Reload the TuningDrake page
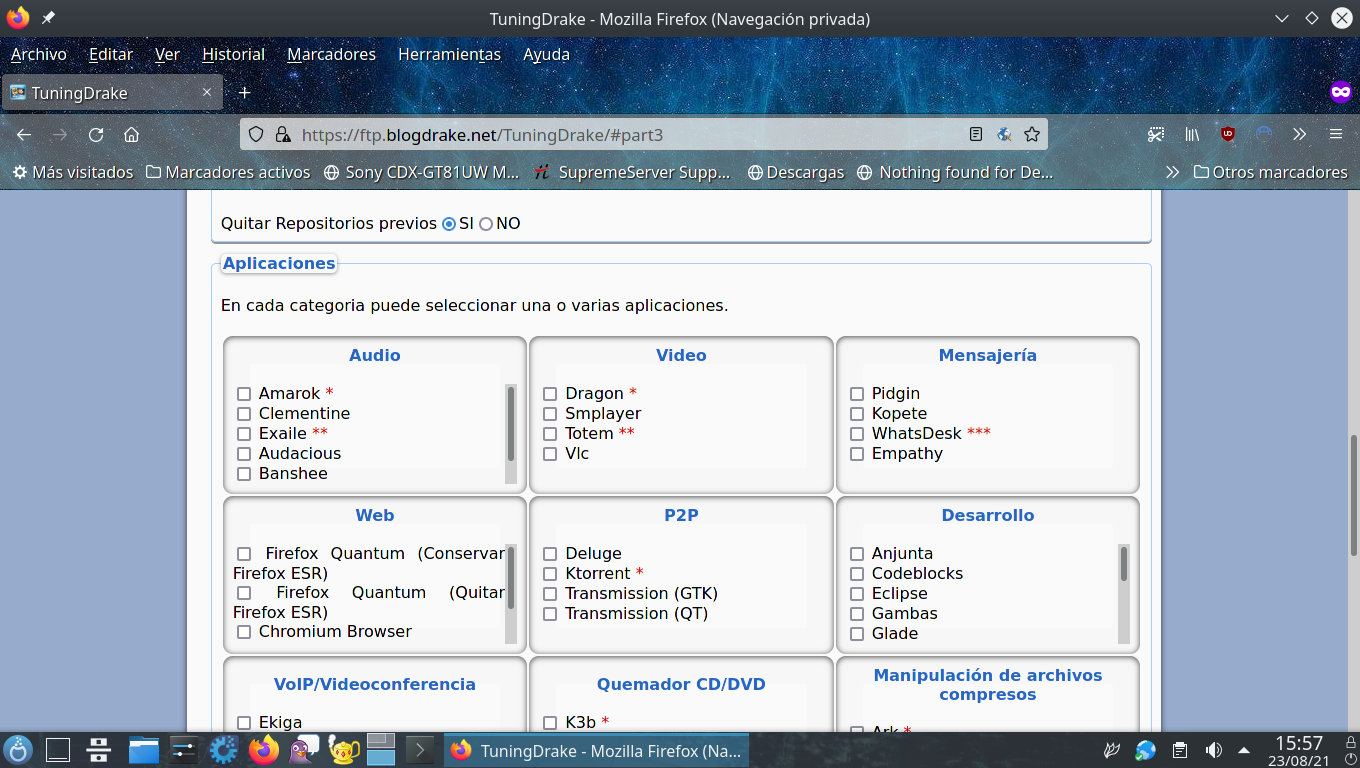 click(x=96, y=134)
